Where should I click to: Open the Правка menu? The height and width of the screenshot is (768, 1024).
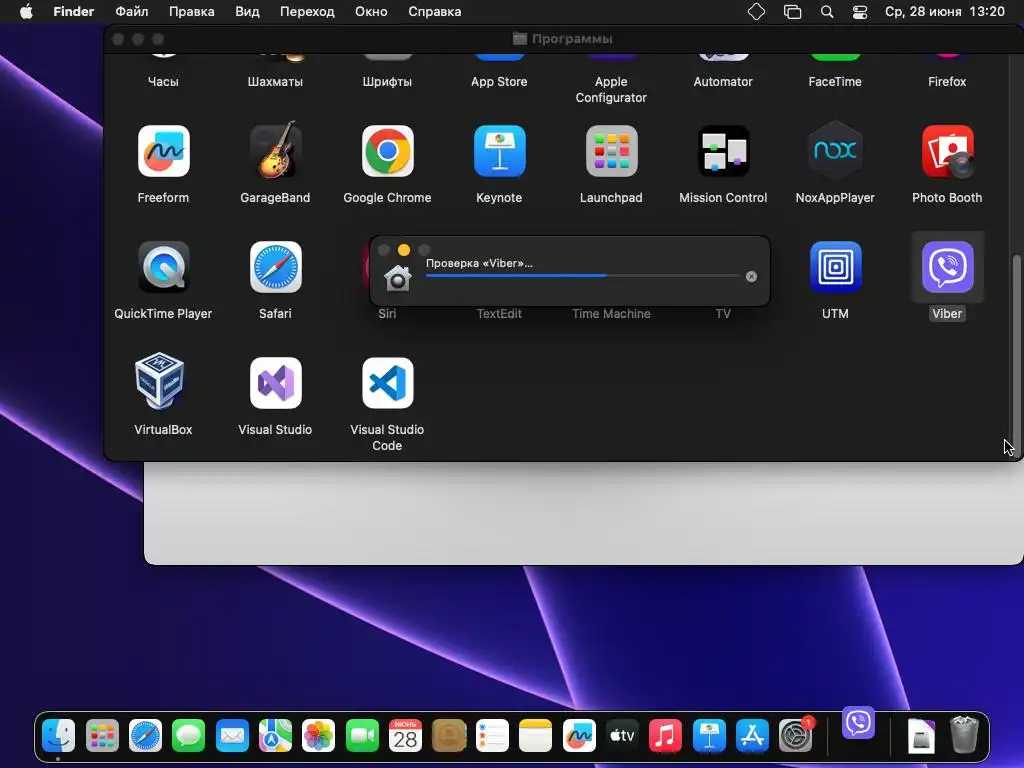191,12
